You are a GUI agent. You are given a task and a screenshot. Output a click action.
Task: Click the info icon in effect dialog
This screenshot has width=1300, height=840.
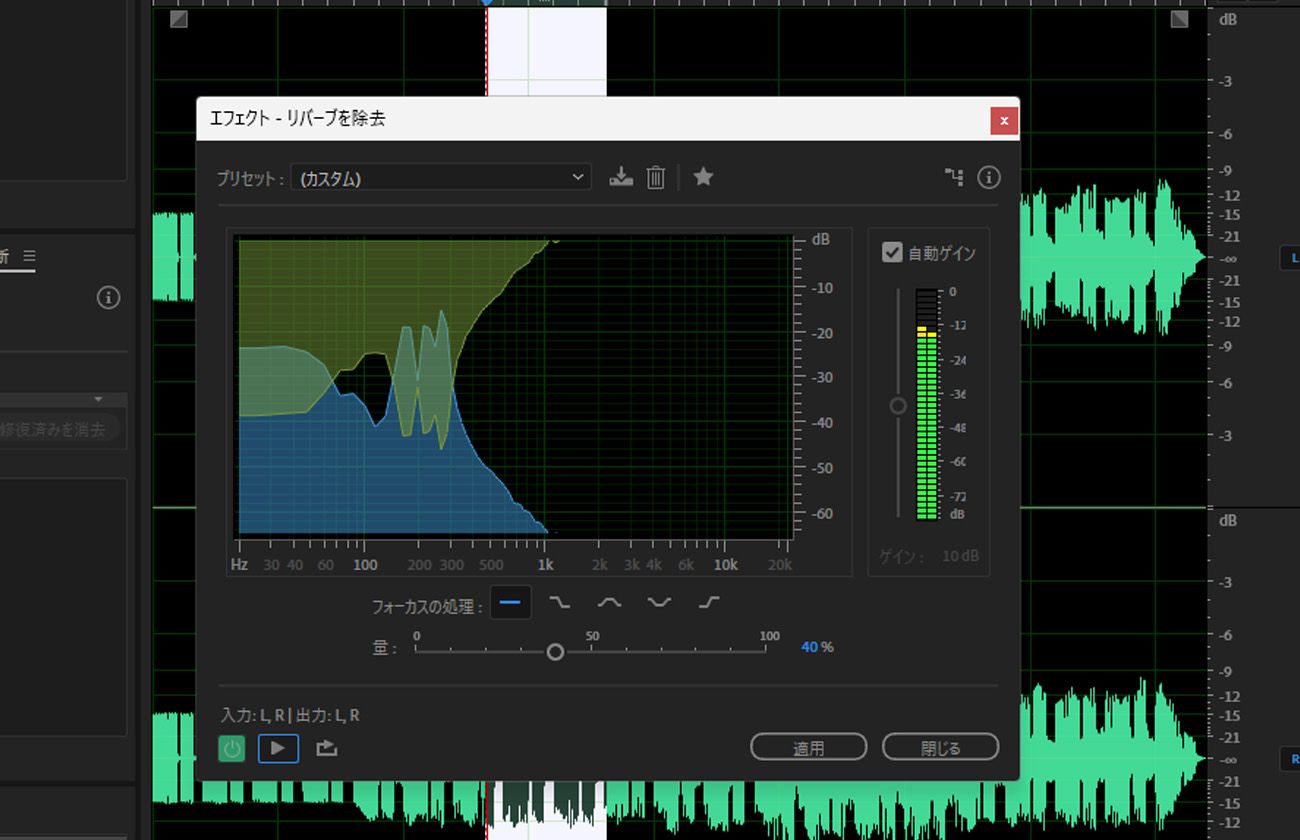(988, 178)
